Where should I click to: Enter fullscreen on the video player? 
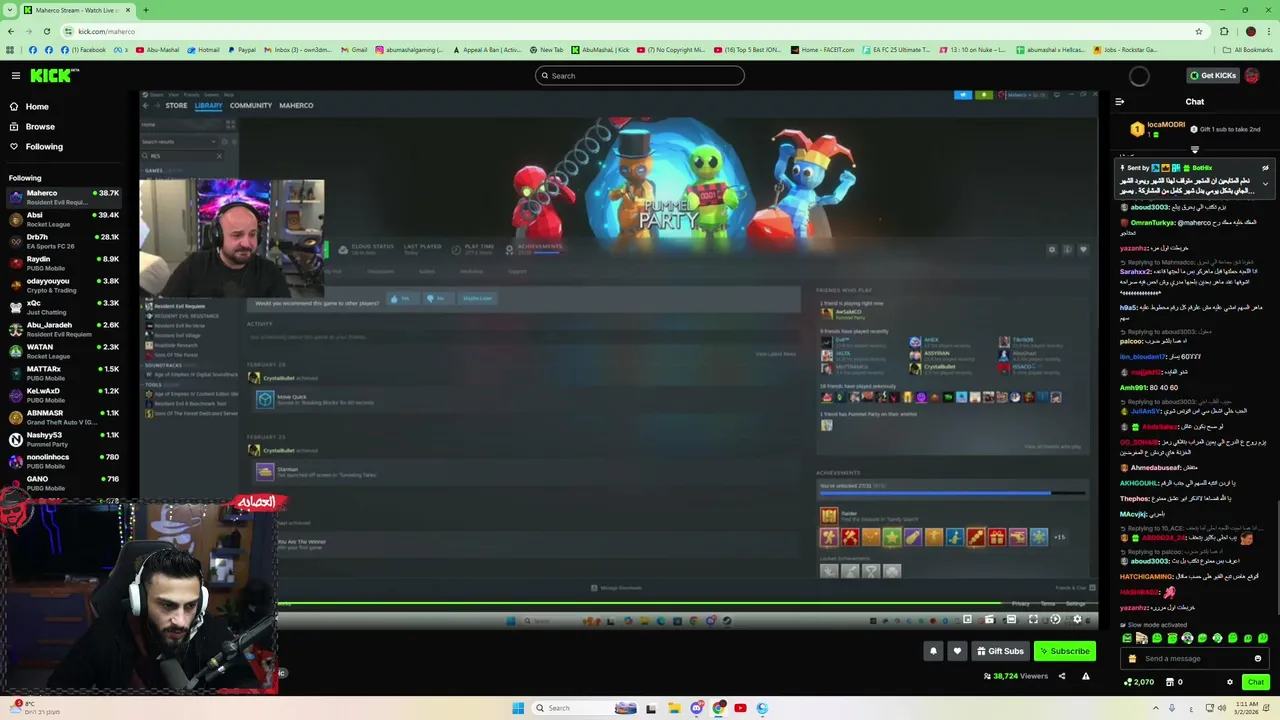click(x=1033, y=620)
